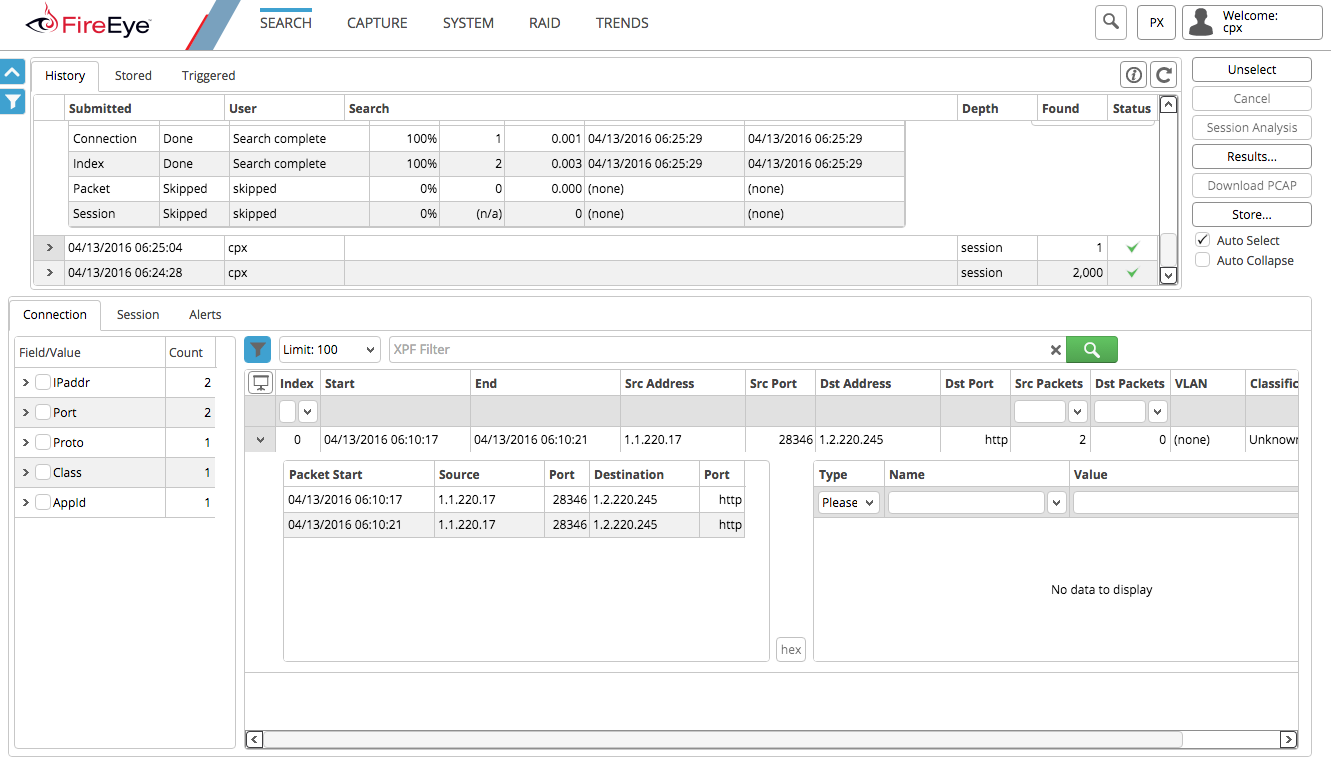Switch to the Triggered tab
1331x763 pixels.
coord(208,75)
